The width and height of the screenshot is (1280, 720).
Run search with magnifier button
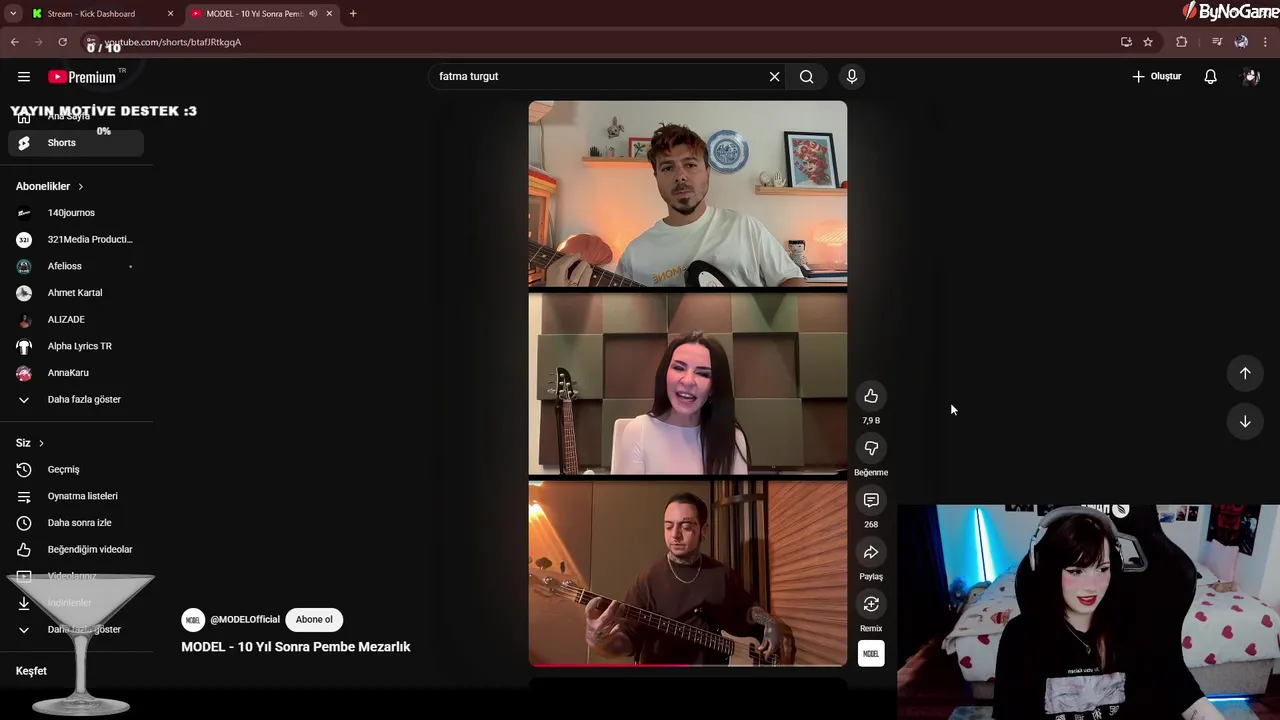coord(806,76)
